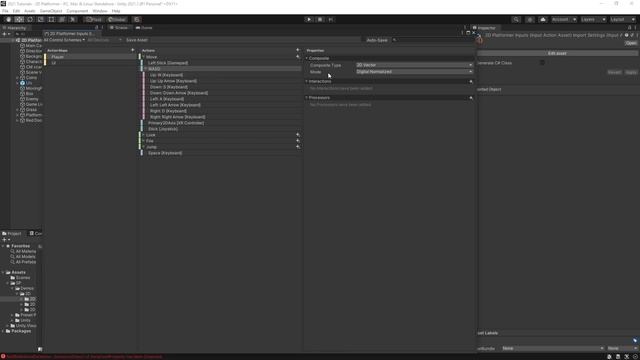The height and width of the screenshot is (360, 640).
Task: Select the Rect tool in the toolbar
Action: [51, 20]
